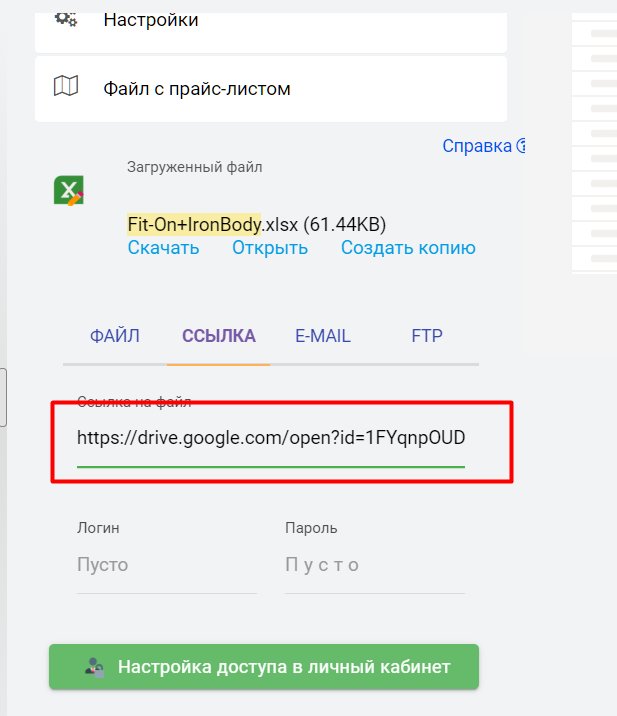Click the Открыть link
Image resolution: width=617 pixels, height=716 pixels.
pyautogui.click(x=270, y=248)
